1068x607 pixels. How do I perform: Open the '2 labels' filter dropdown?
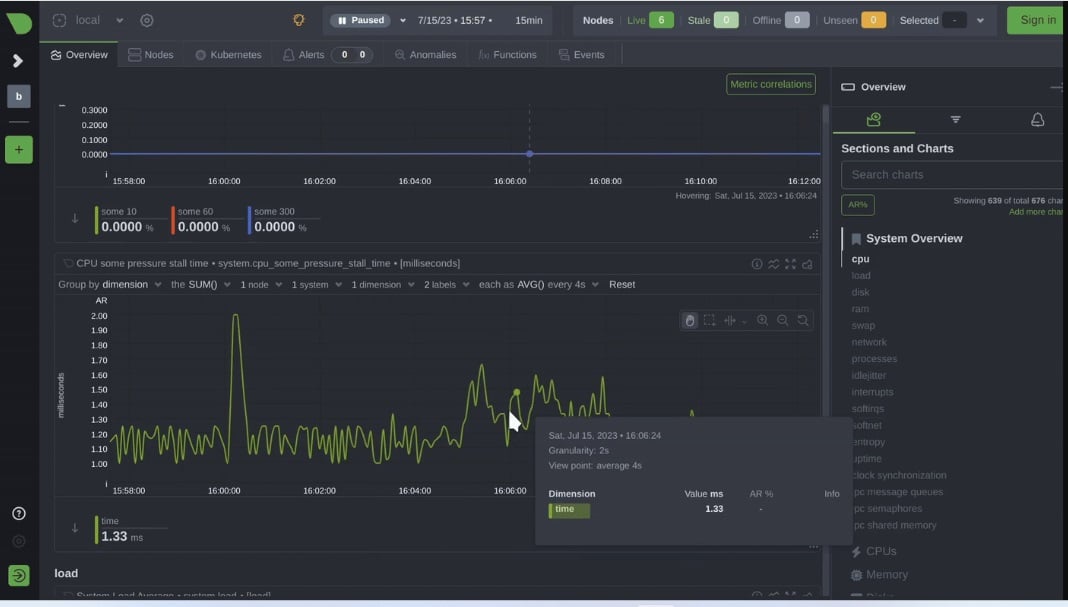(447, 285)
